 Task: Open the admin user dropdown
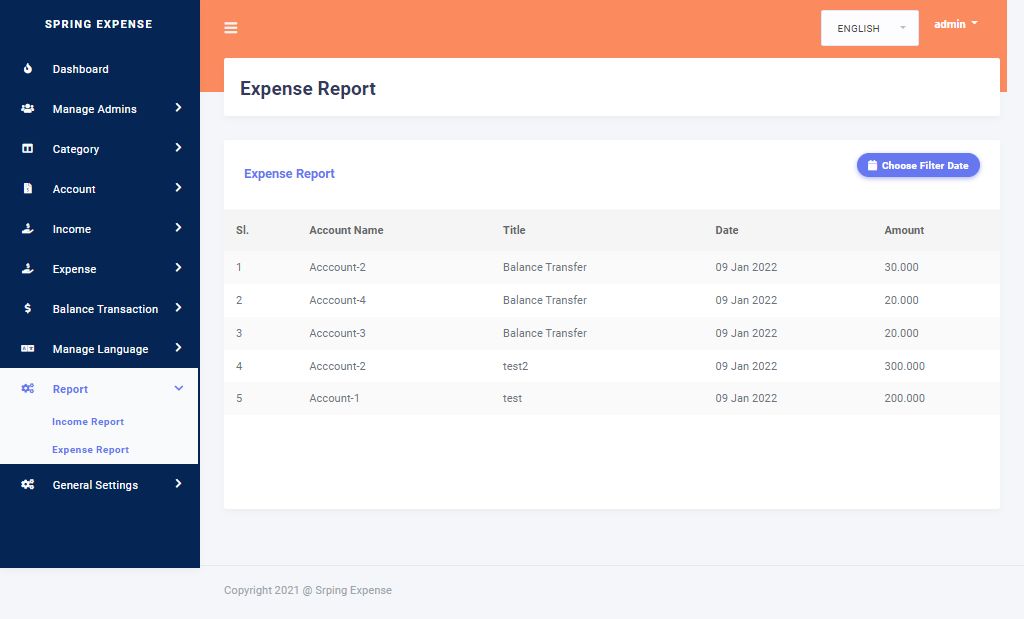click(955, 24)
